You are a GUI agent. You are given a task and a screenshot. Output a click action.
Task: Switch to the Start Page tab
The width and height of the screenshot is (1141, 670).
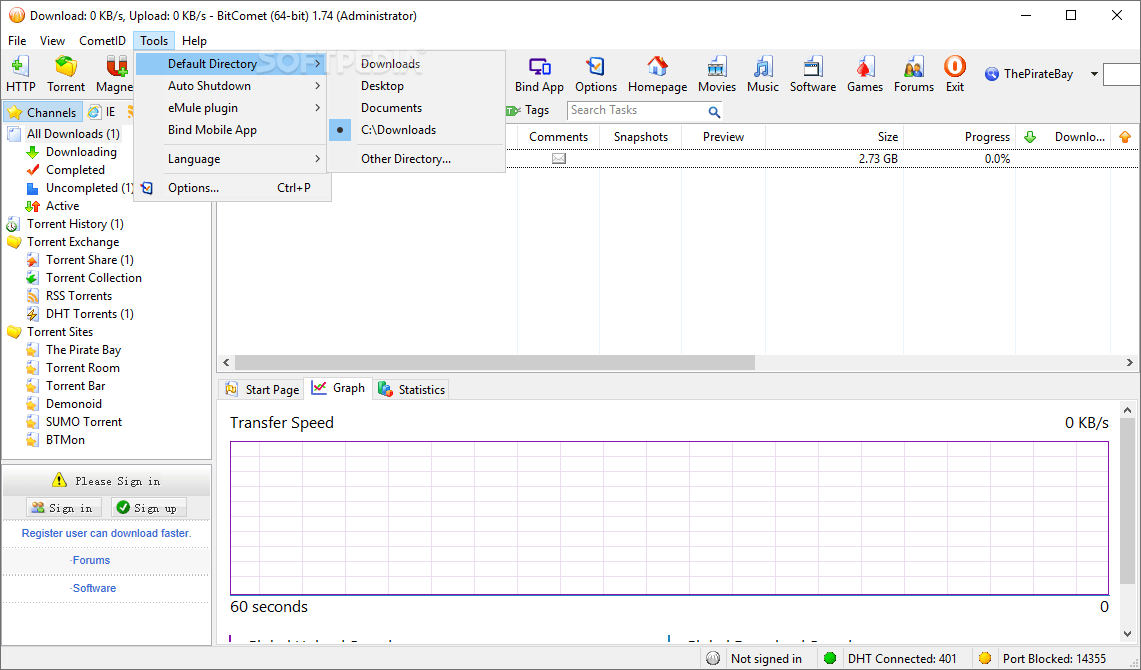[x=262, y=389]
